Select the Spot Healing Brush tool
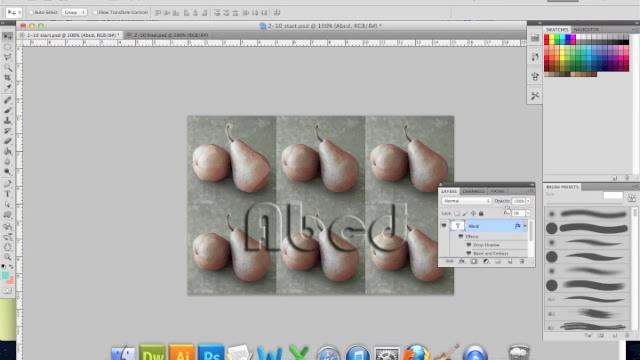Image resolution: width=640 pixels, height=360 pixels. (7, 100)
